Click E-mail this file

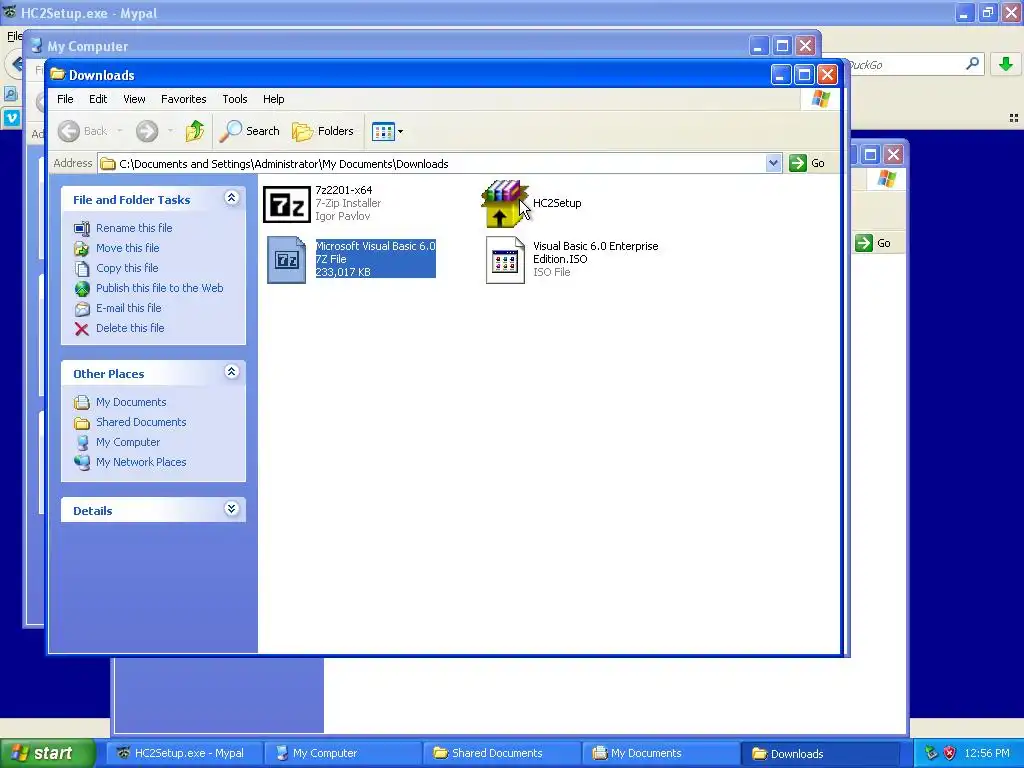click(129, 308)
